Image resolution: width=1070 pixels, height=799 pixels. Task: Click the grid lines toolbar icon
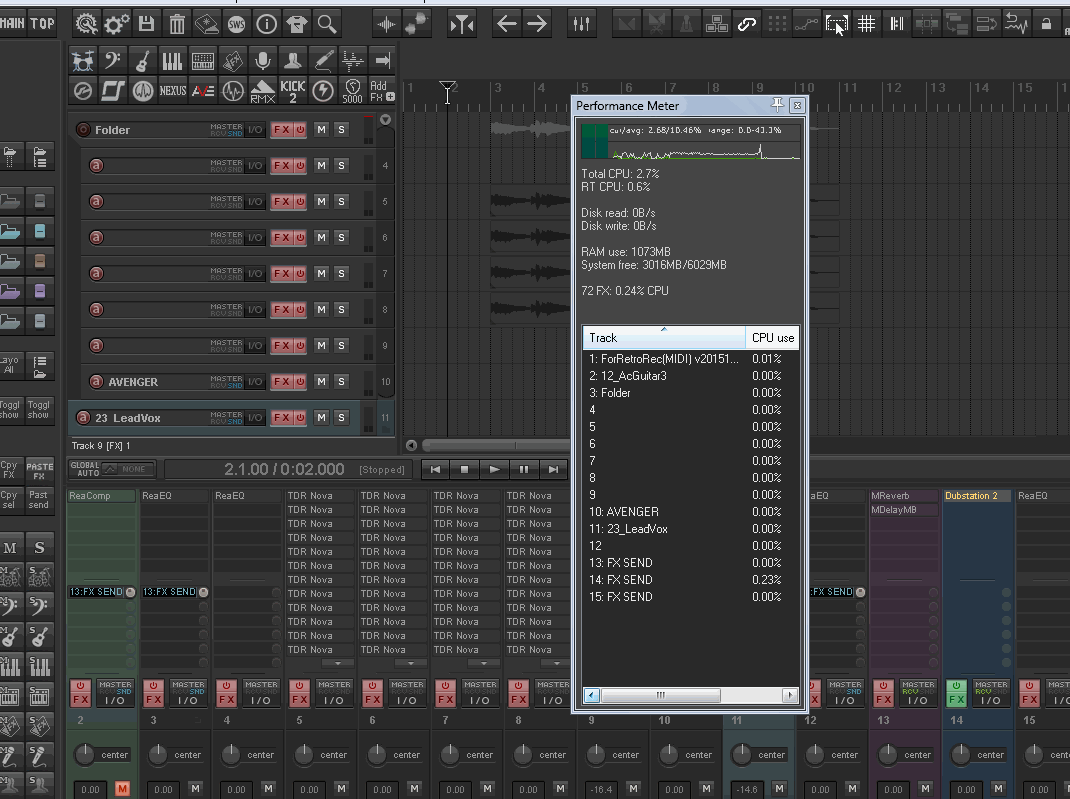(x=867, y=24)
